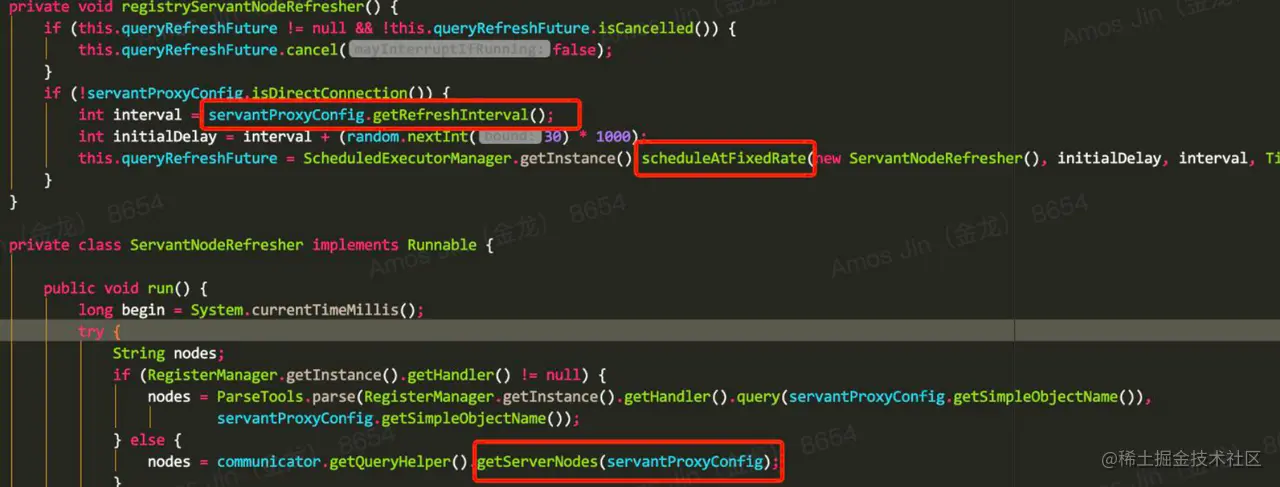Click the Runnable interface name
The width and height of the screenshot is (1280, 487).
(x=441, y=245)
